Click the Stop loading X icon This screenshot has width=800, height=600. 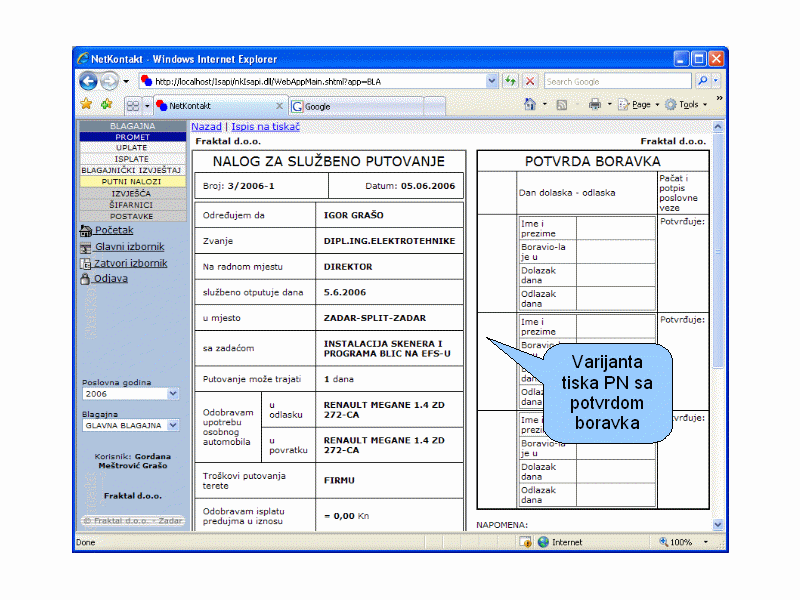(530, 81)
